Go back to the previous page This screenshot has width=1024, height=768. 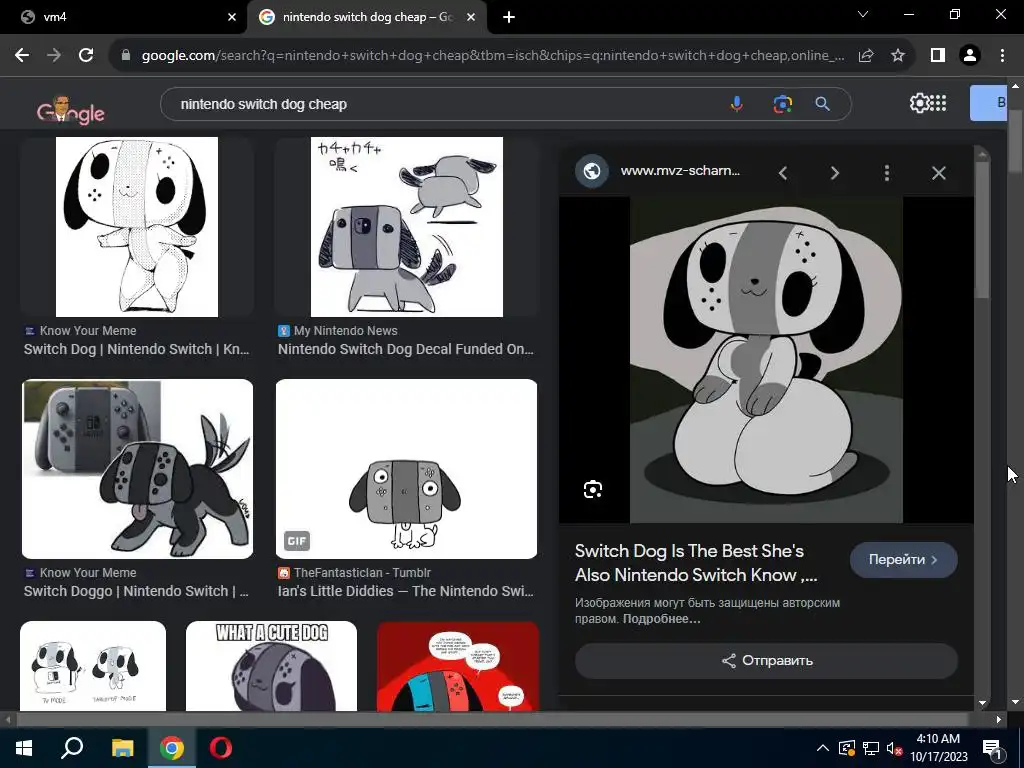(x=22, y=56)
